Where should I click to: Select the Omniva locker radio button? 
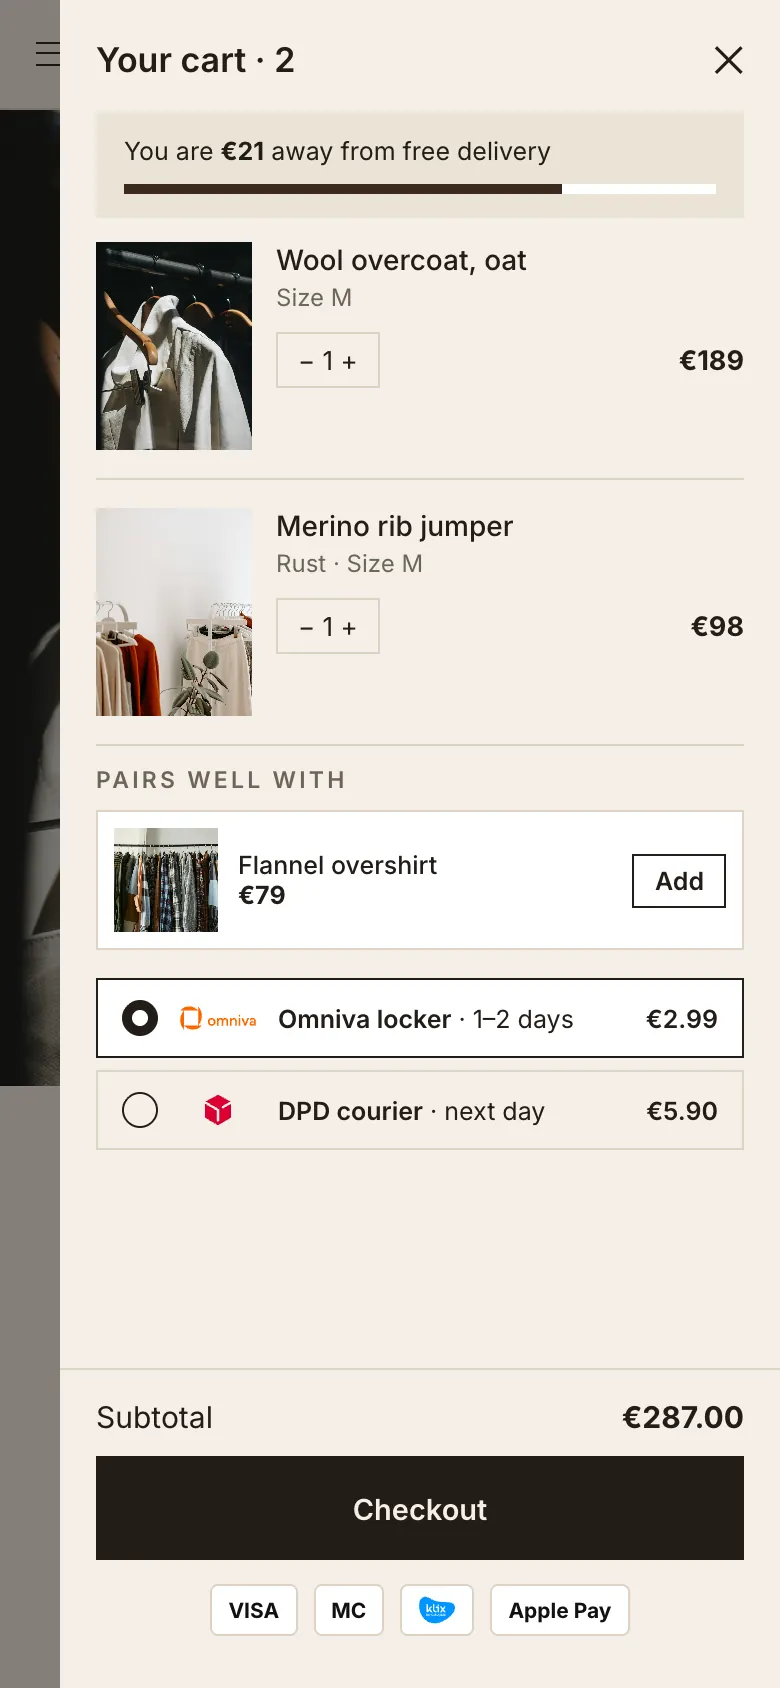coord(140,1019)
